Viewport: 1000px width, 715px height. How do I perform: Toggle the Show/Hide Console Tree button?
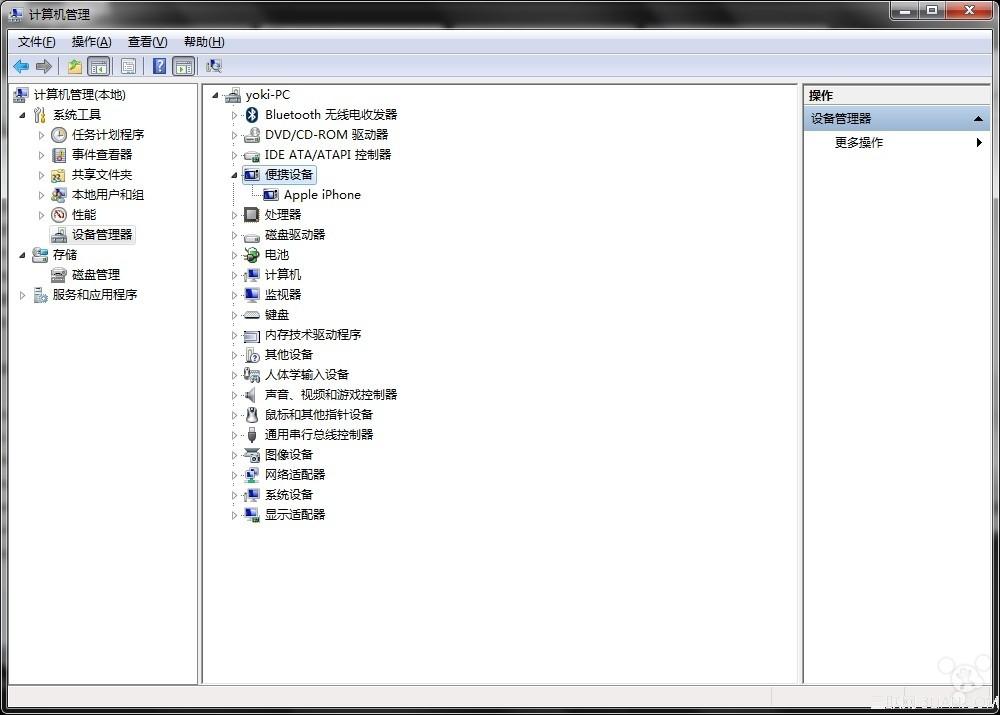[x=98, y=66]
